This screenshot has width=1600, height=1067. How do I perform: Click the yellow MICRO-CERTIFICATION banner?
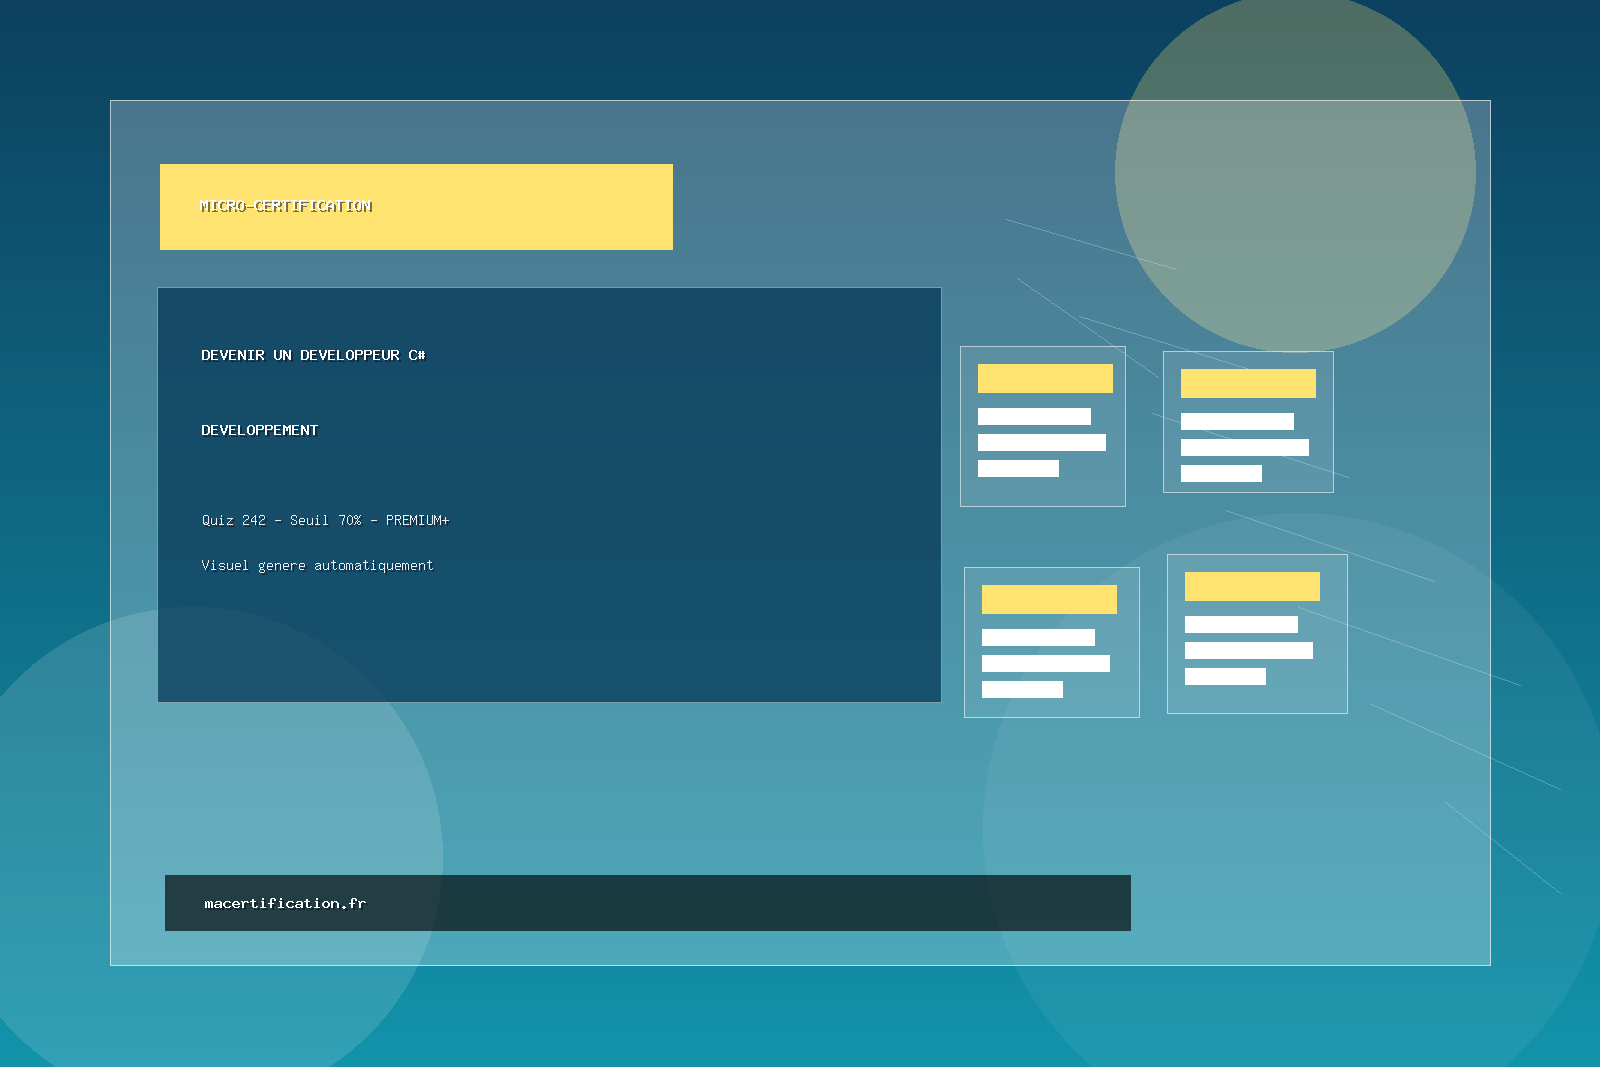pos(416,207)
